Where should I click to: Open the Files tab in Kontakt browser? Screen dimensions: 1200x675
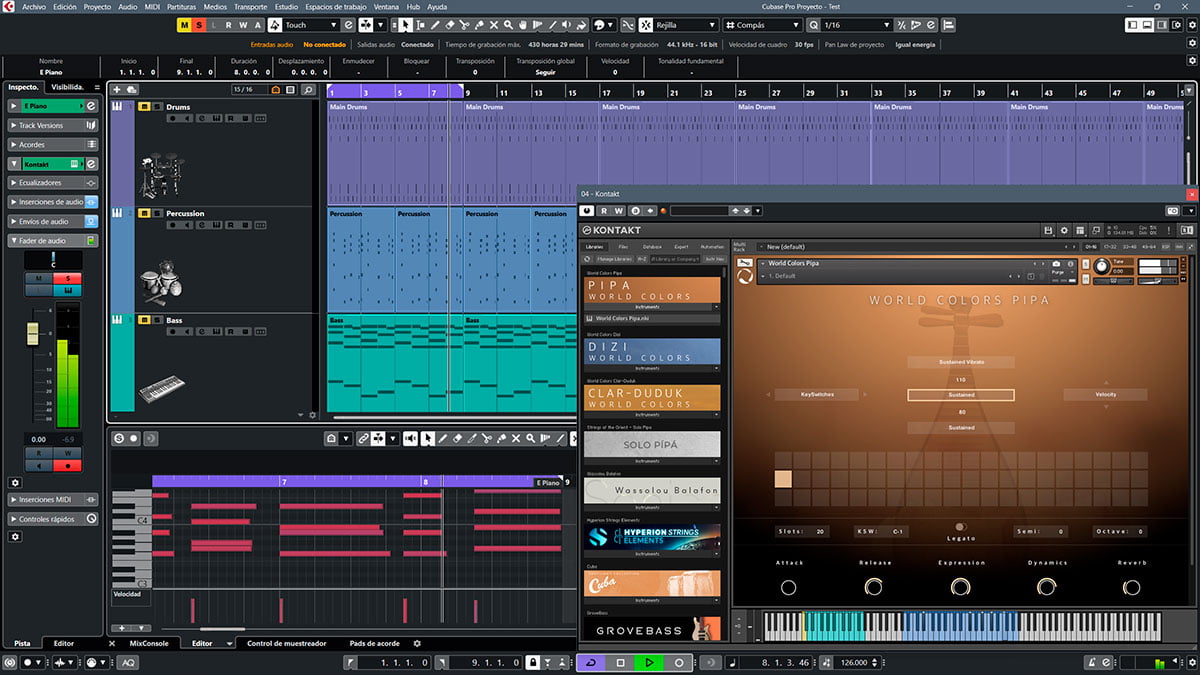pyautogui.click(x=623, y=246)
